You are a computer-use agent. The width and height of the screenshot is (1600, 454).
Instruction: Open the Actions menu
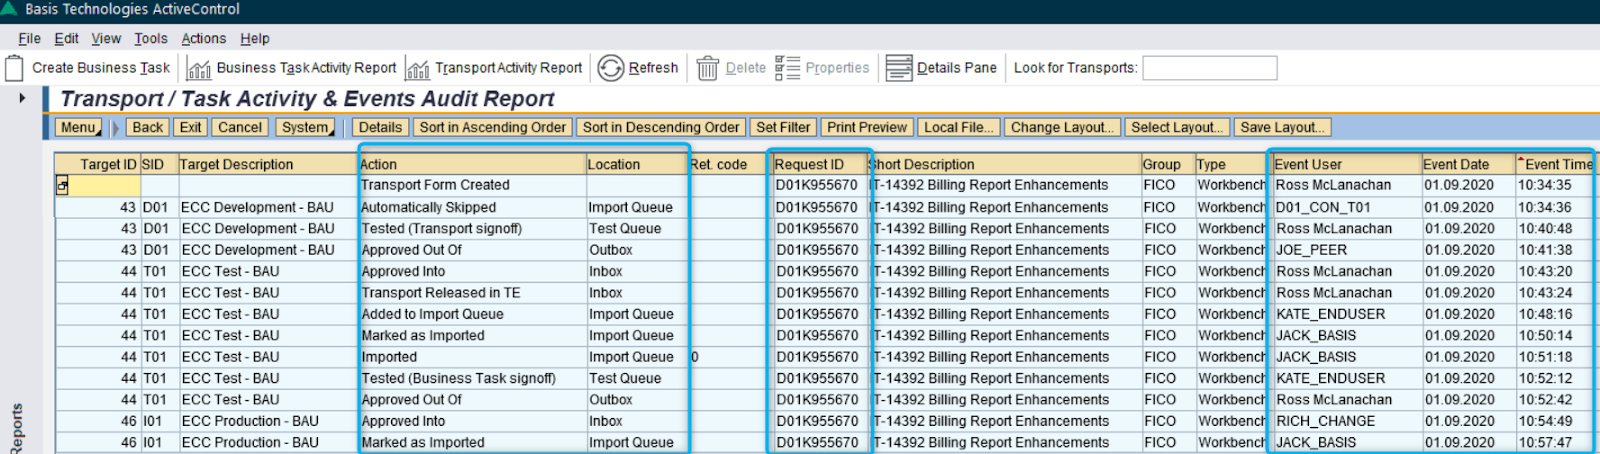click(x=204, y=38)
